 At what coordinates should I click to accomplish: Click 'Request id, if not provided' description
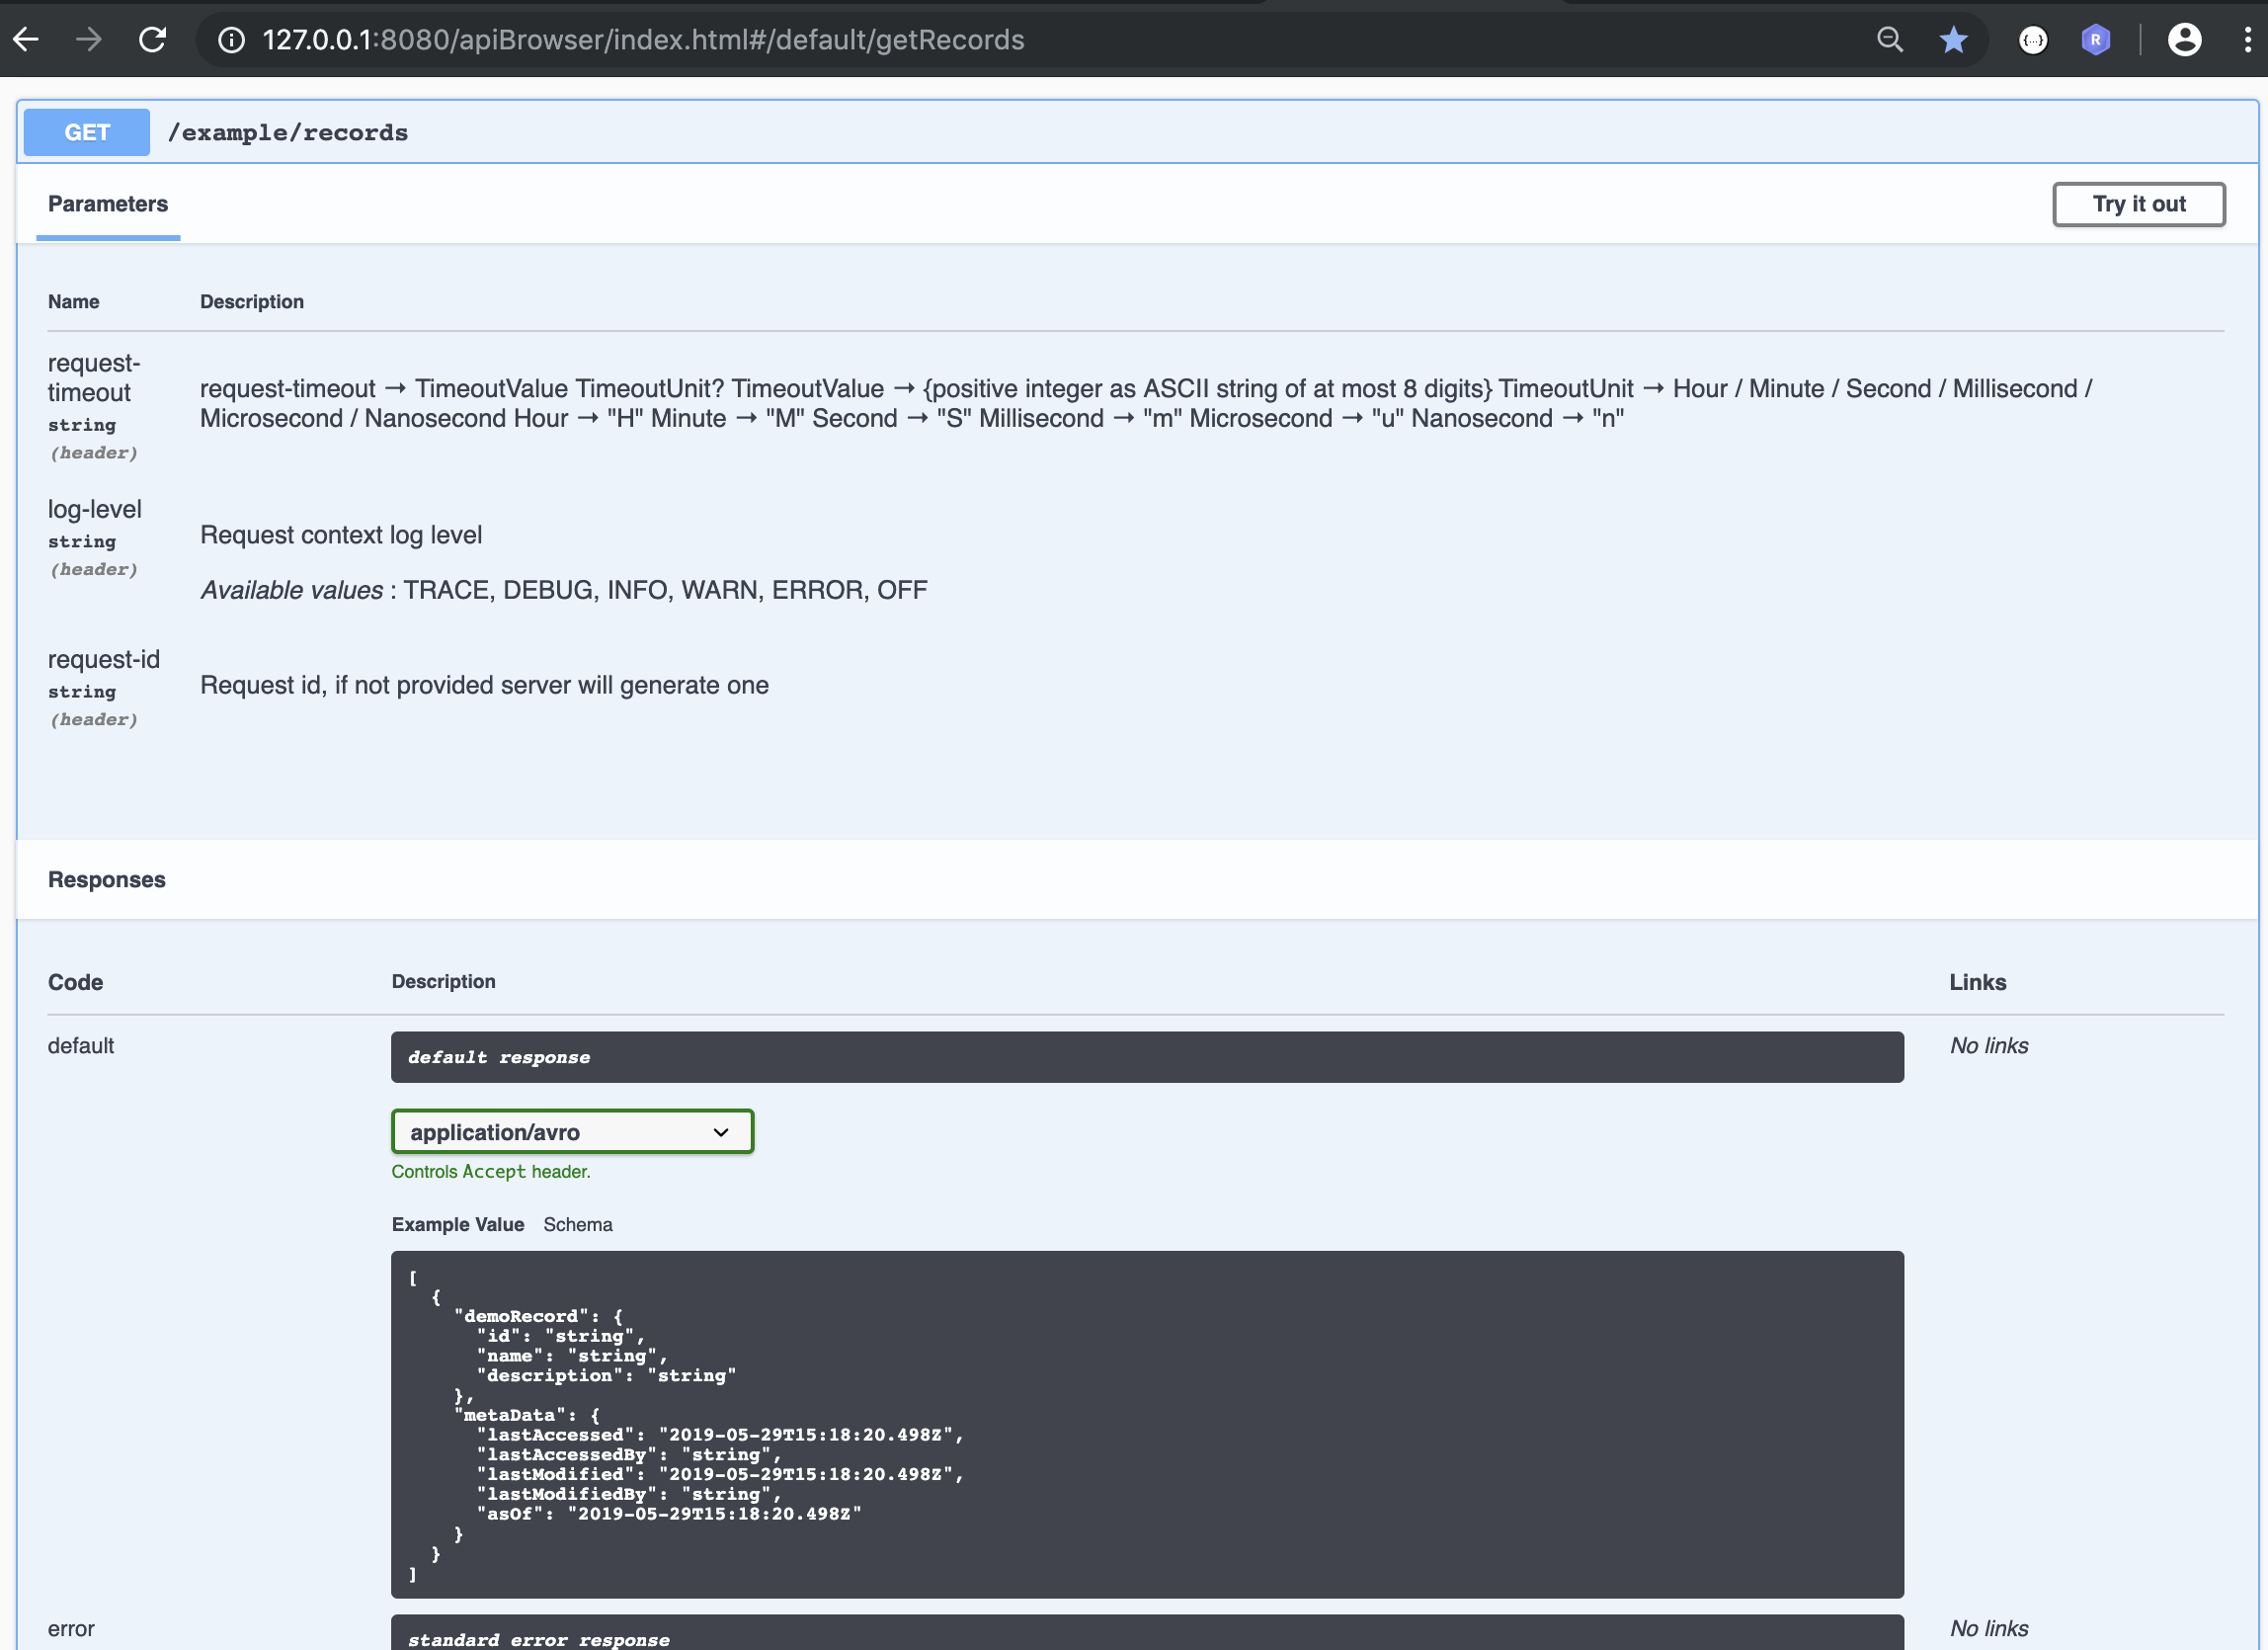point(484,685)
